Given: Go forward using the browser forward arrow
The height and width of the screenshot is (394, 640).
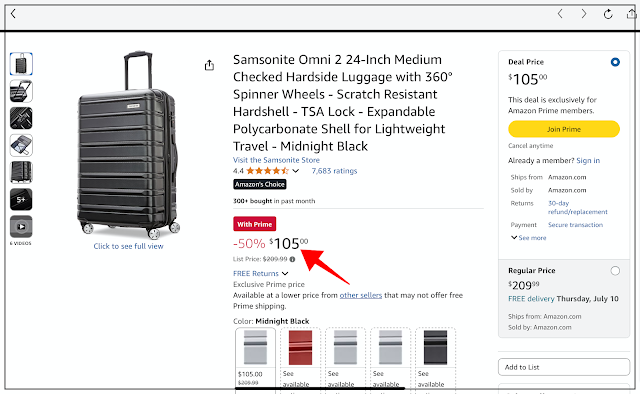Looking at the screenshot, I should coord(584,14).
